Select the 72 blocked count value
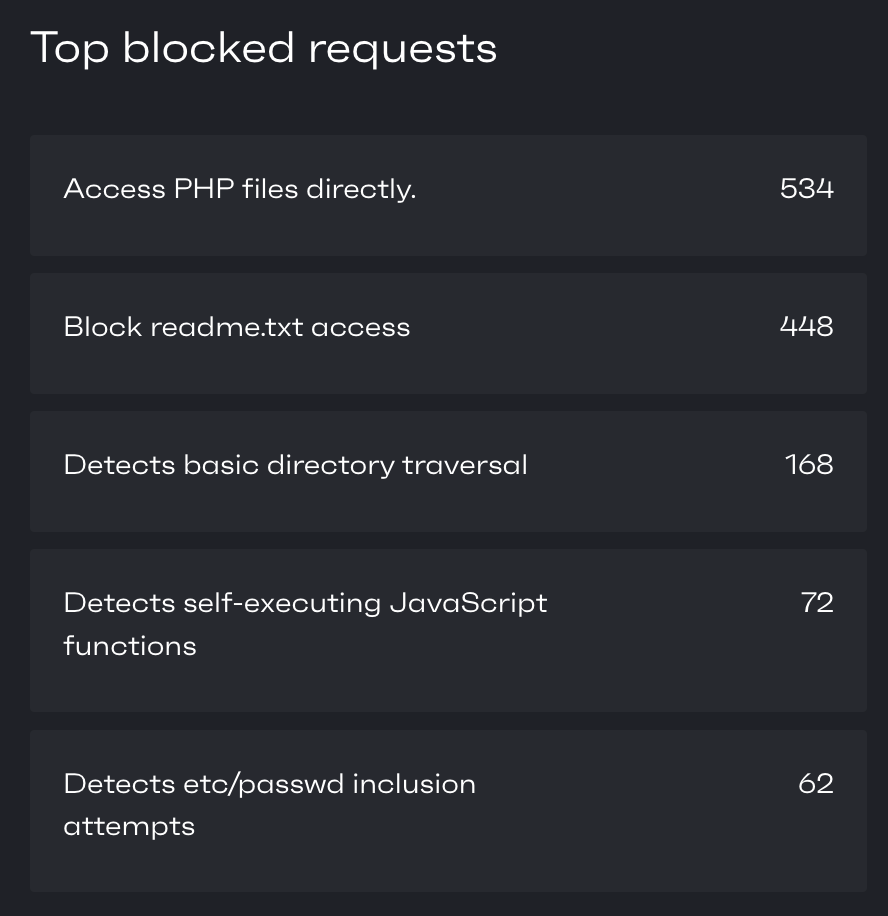The height and width of the screenshot is (916, 888). coord(817,603)
